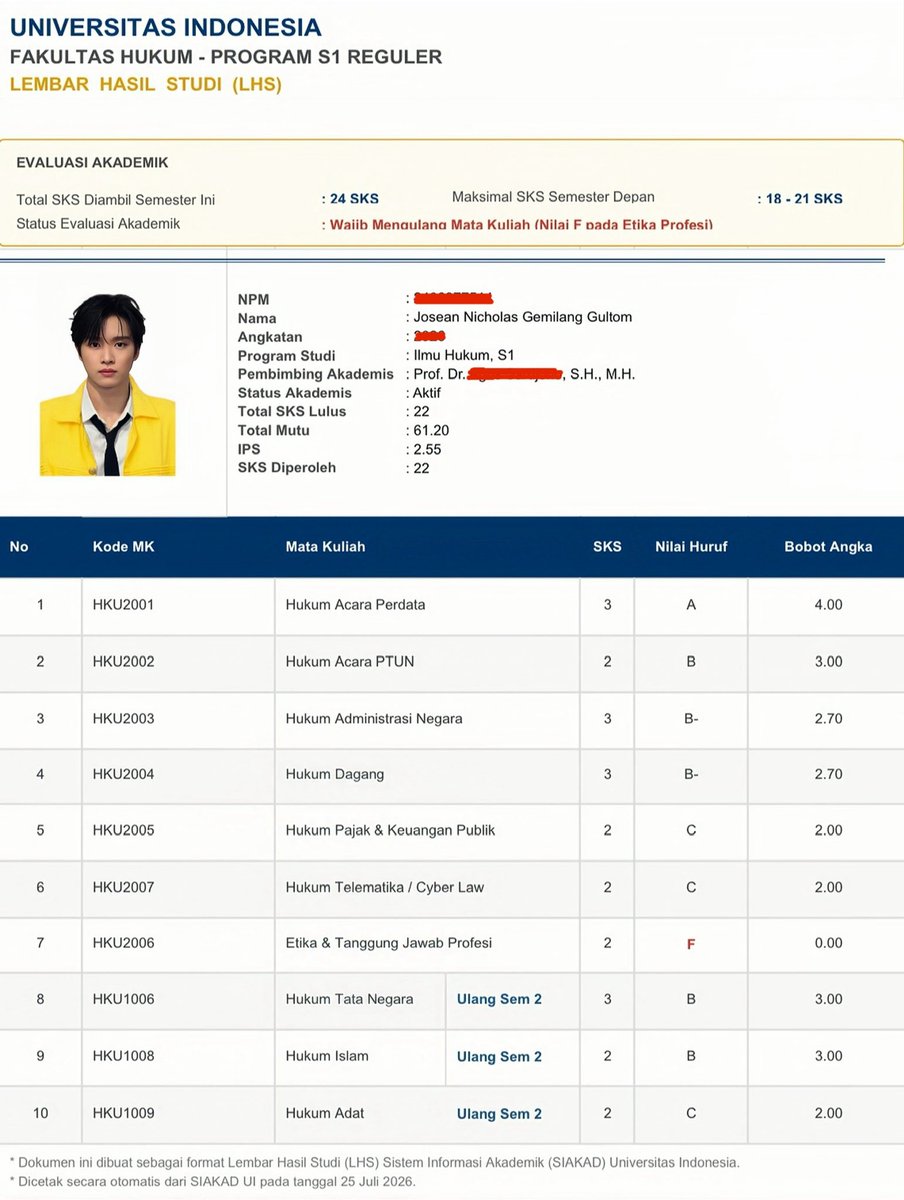Select the 'Pembimbing Akademis' label

(x=316, y=374)
